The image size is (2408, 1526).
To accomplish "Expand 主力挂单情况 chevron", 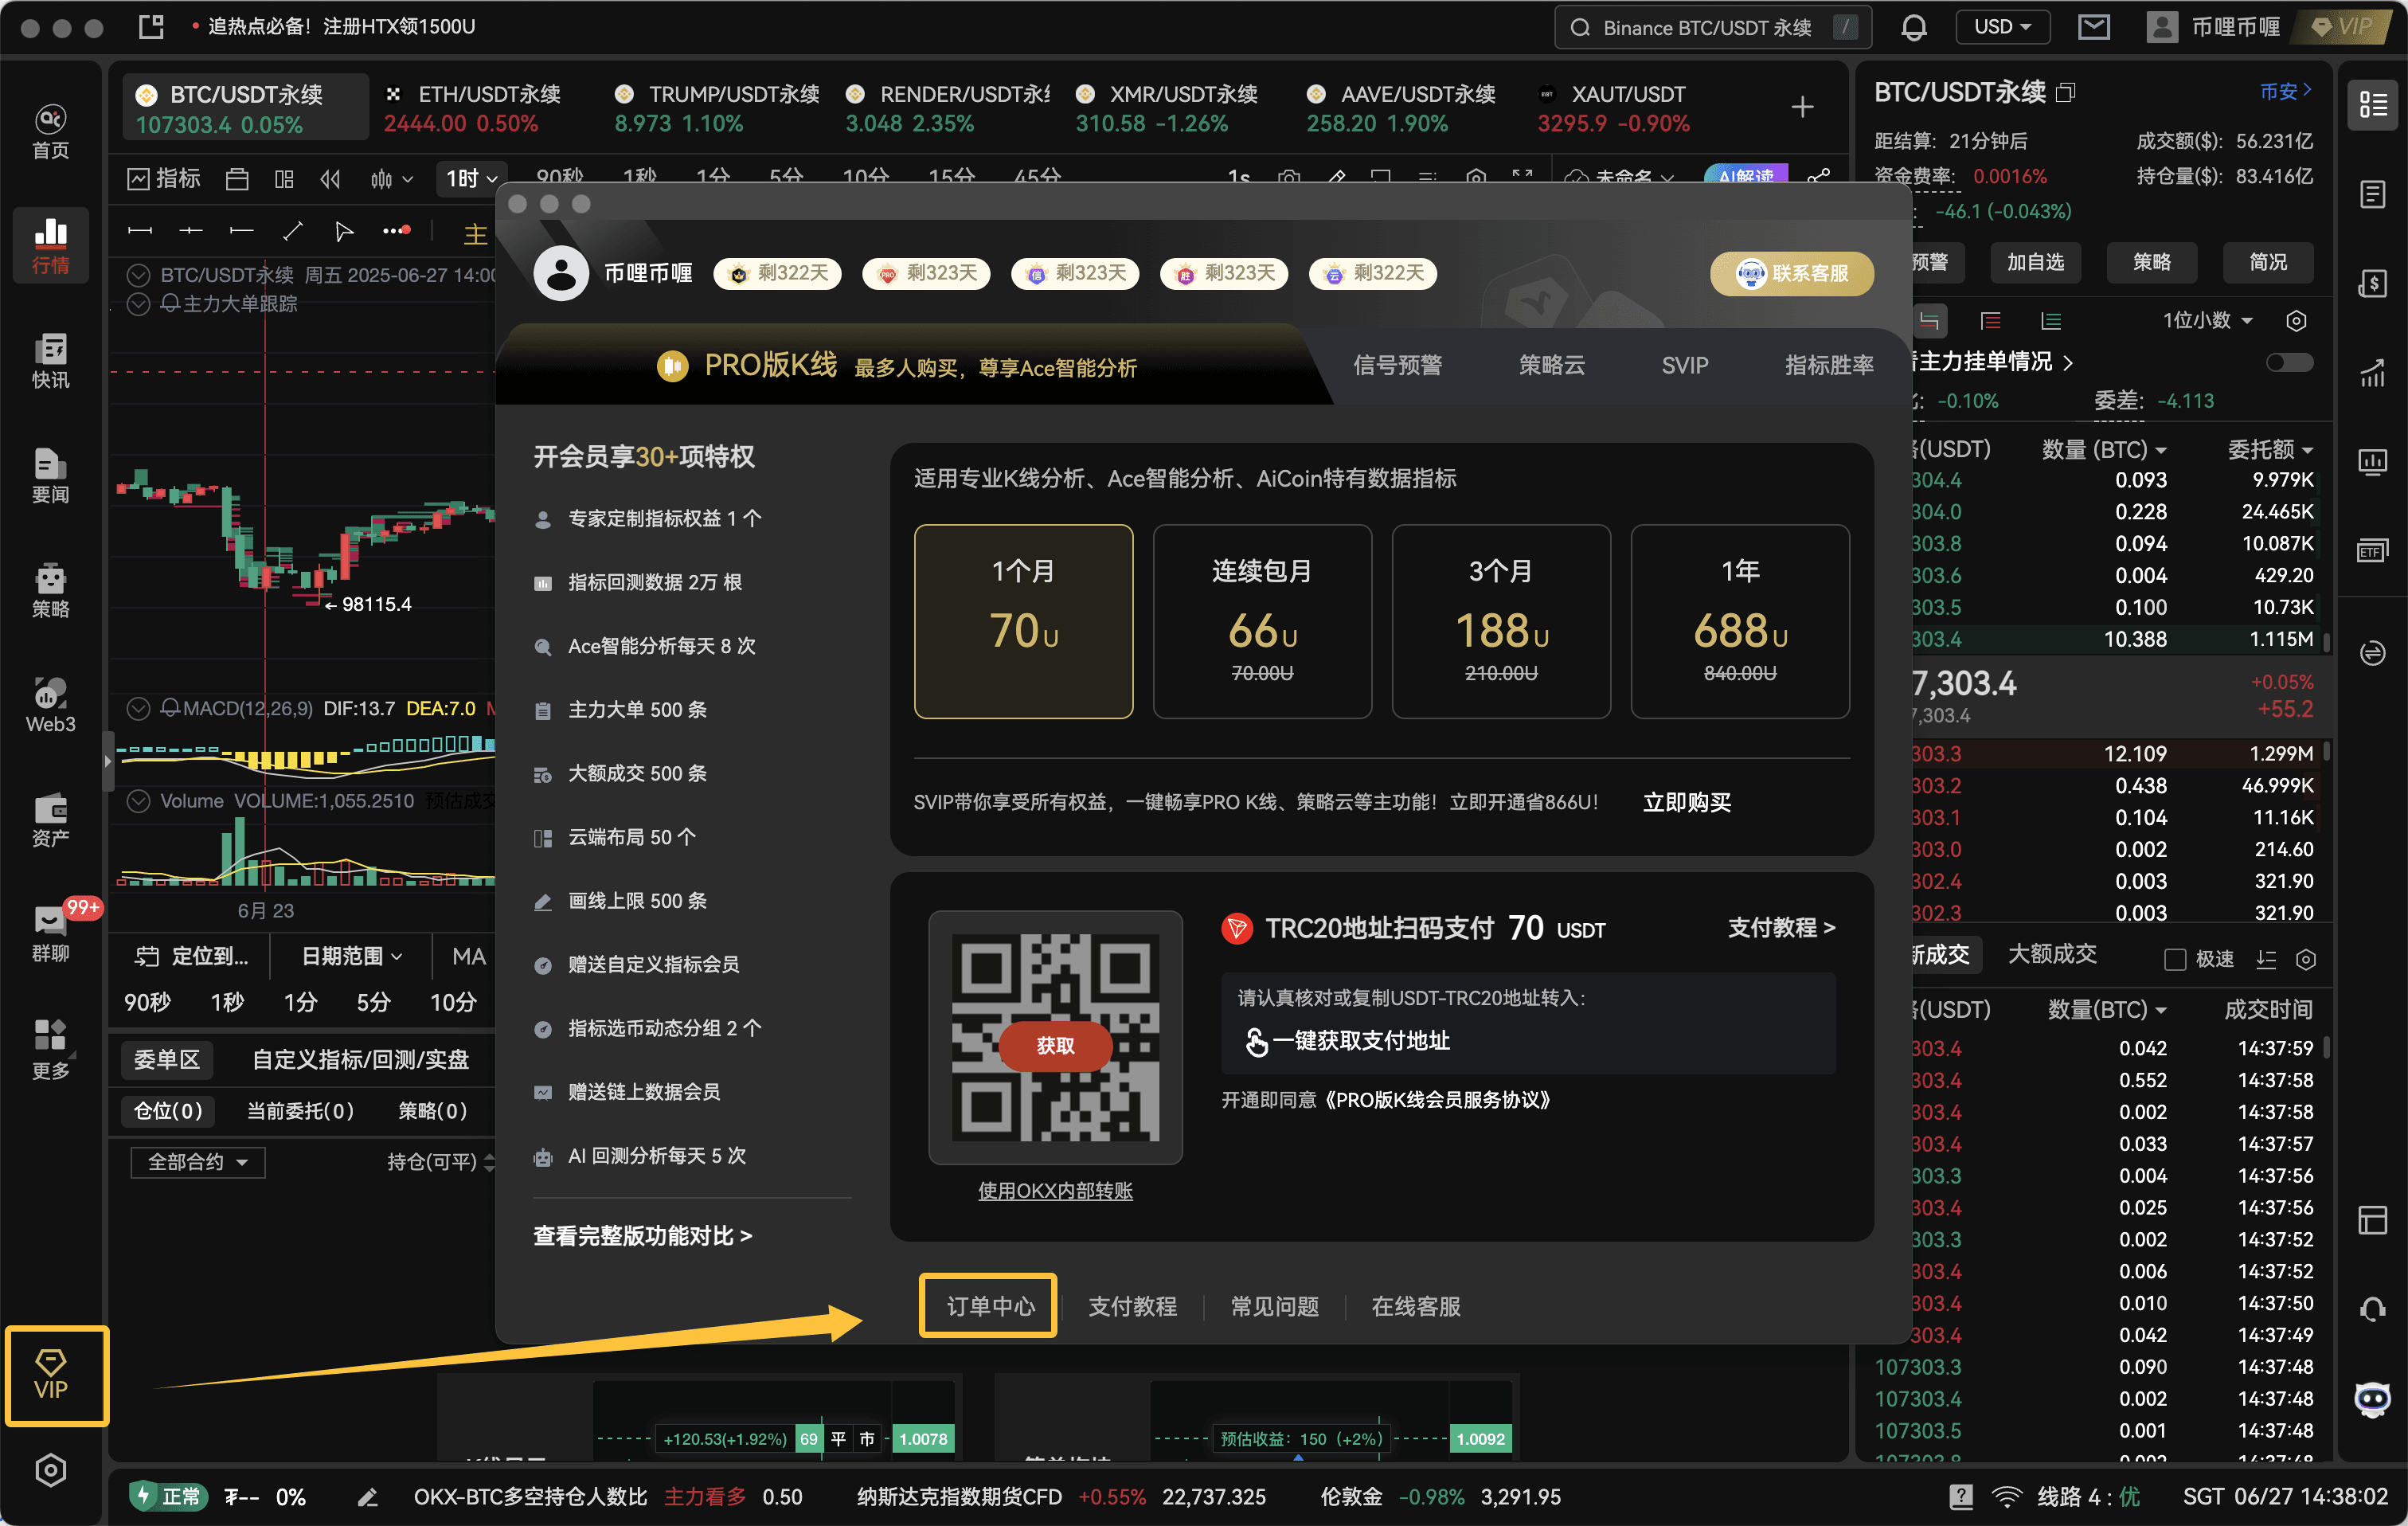I will pyautogui.click(x=2068, y=363).
